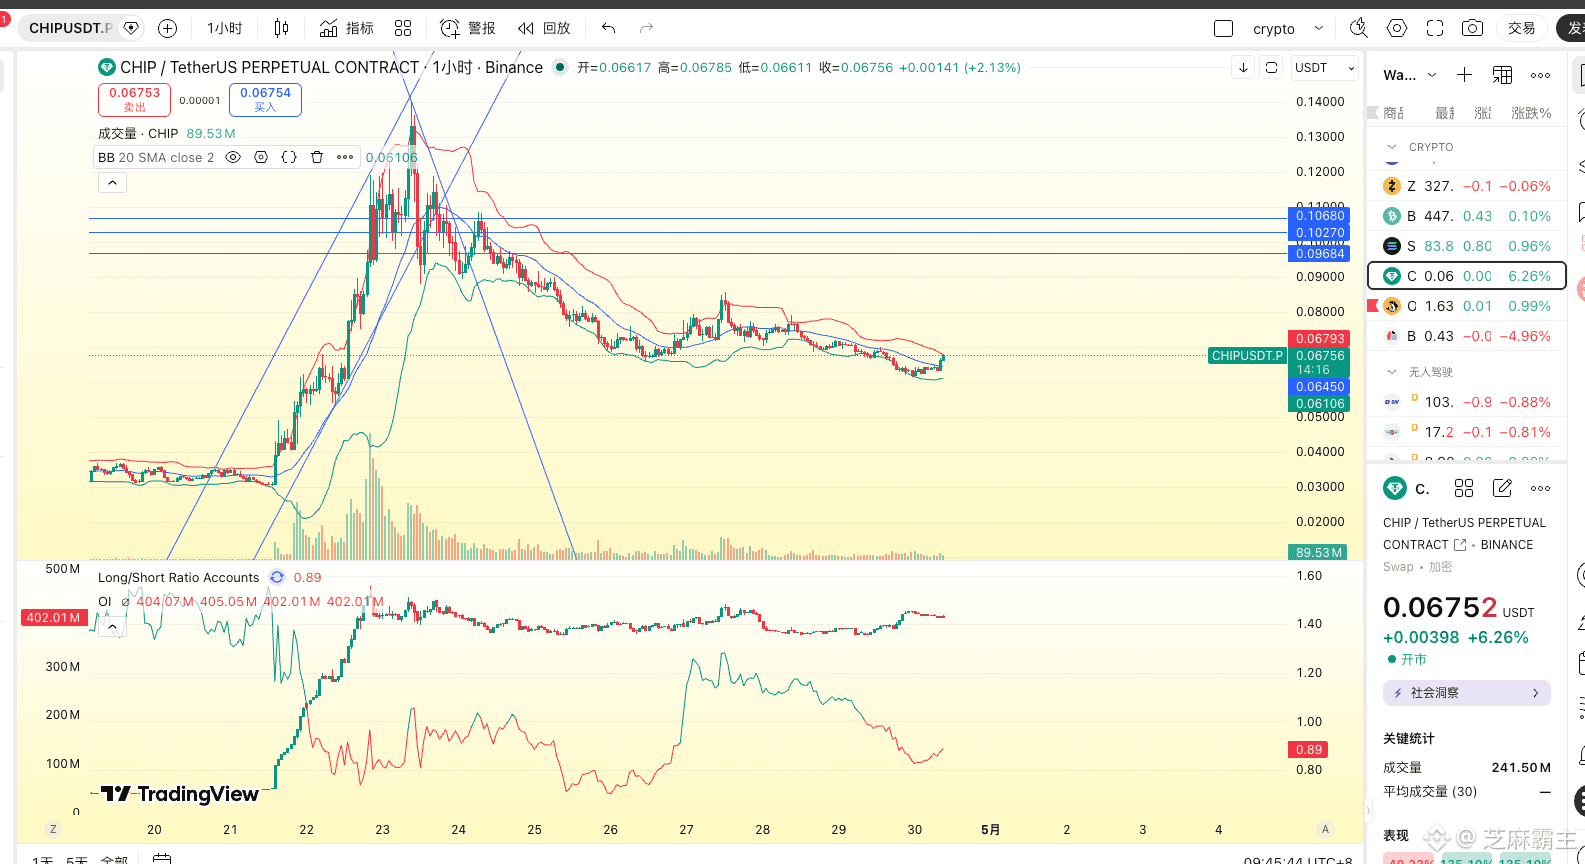Add a symbol to the watchlist
The height and width of the screenshot is (864, 1585).
point(1464,75)
